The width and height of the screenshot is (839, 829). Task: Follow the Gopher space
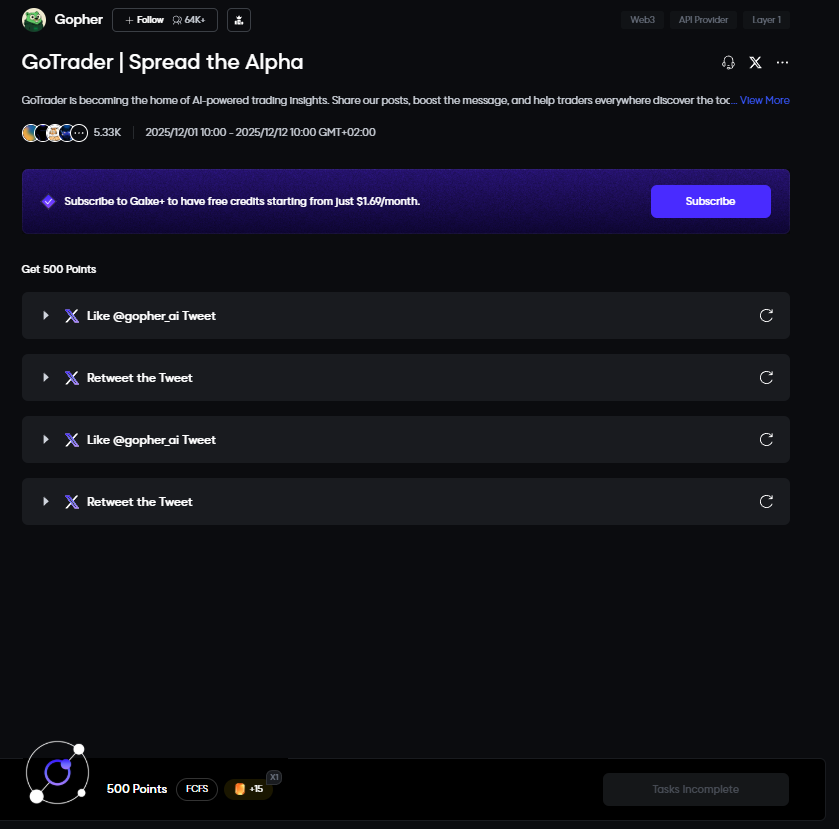[144, 20]
